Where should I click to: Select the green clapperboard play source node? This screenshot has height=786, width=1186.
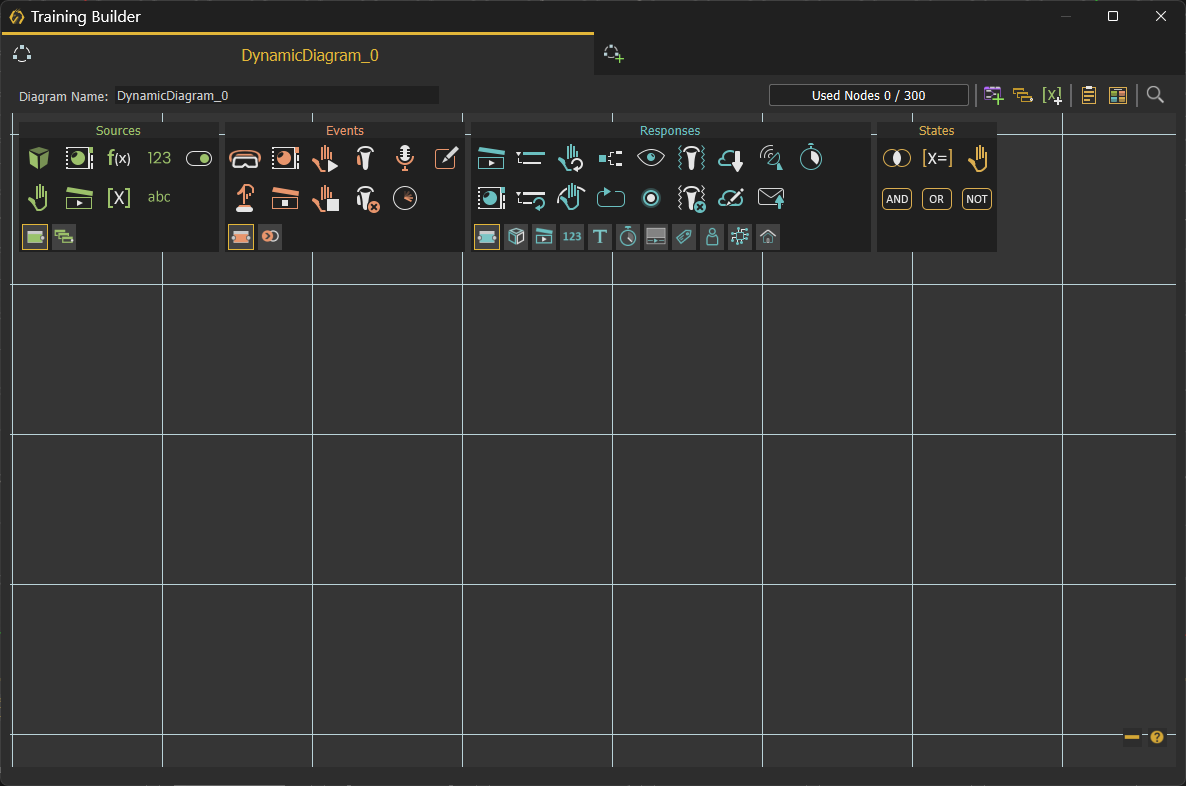point(79,197)
